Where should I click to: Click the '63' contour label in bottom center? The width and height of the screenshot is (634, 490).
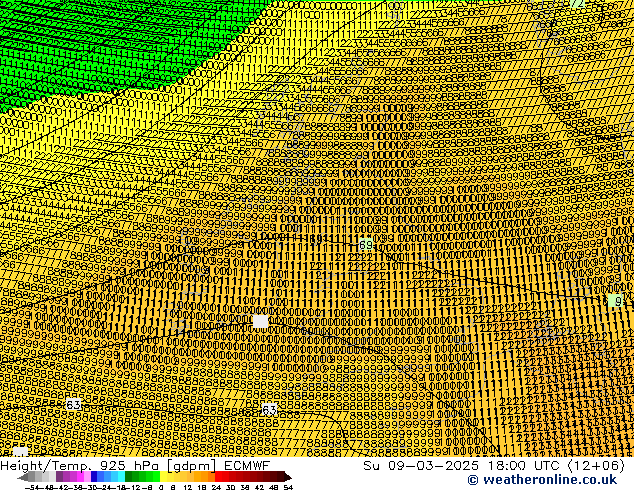(x=269, y=410)
